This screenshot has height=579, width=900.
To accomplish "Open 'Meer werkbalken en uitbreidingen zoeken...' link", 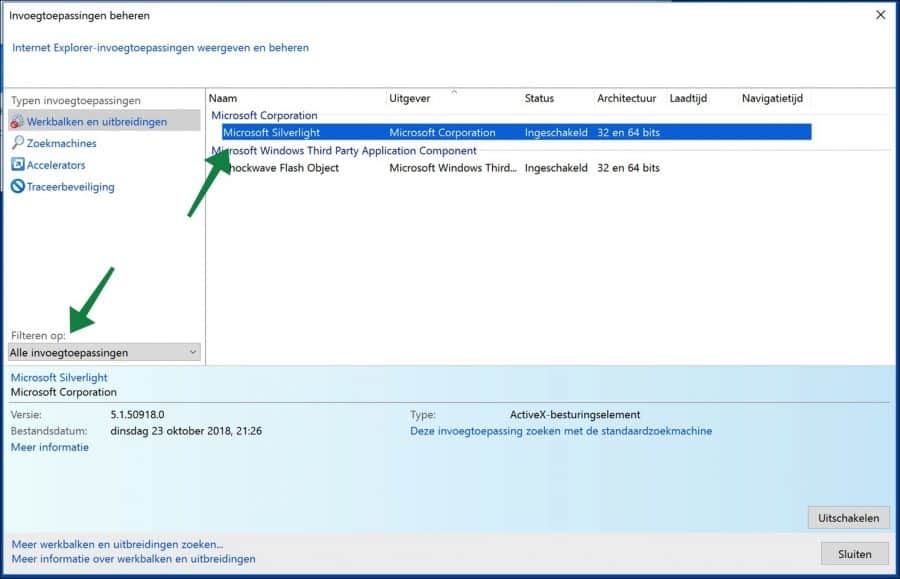I will click(x=117, y=544).
